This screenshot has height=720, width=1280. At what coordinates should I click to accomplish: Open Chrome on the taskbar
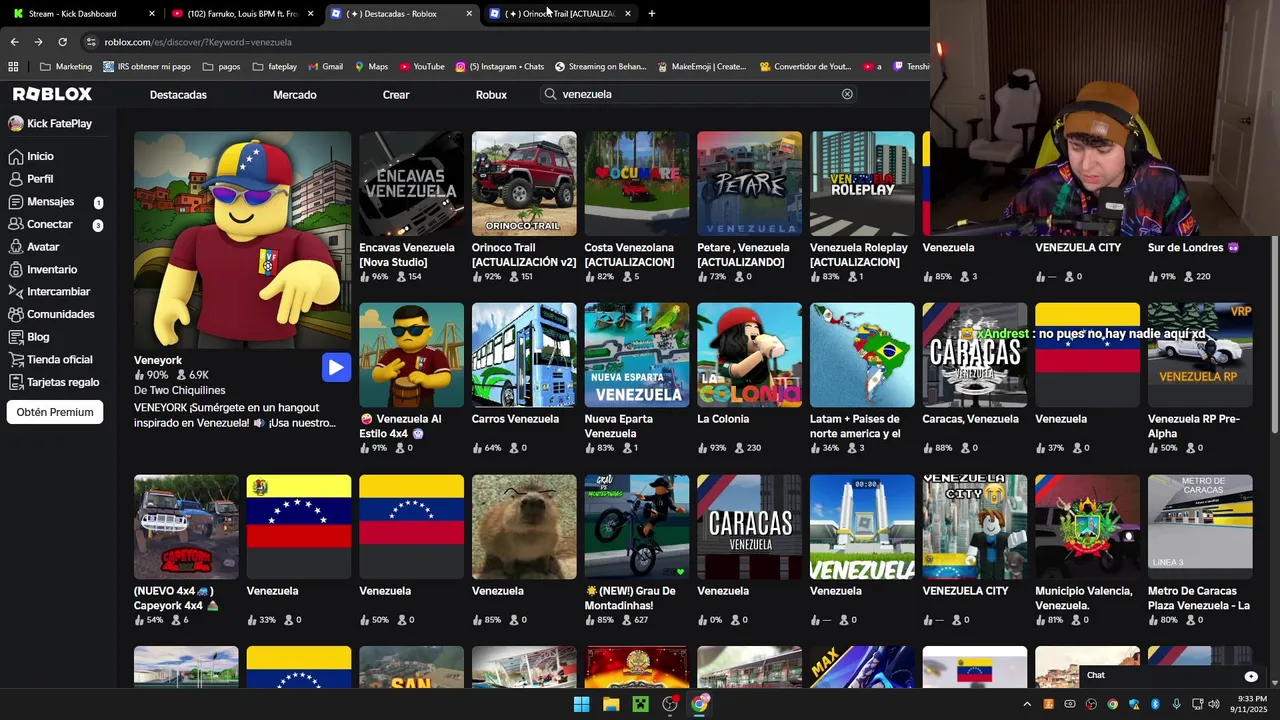699,704
